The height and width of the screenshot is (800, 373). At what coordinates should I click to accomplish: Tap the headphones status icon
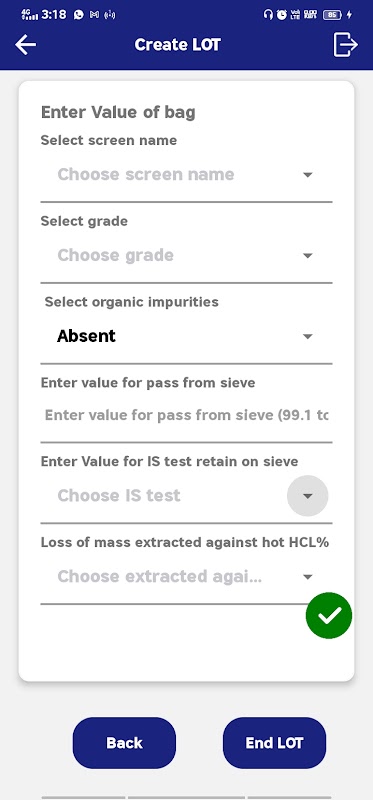[x=268, y=15]
